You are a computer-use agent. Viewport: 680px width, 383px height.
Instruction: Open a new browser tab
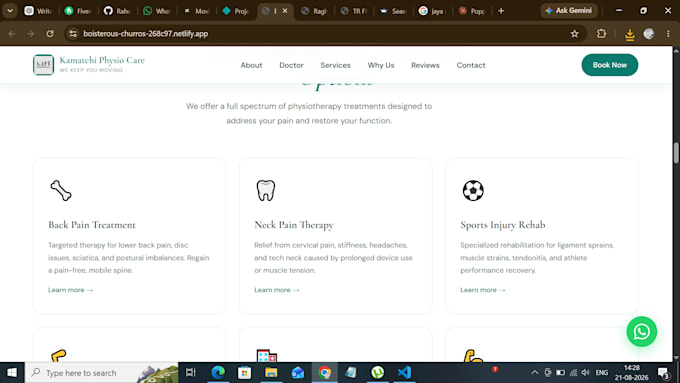coord(501,11)
